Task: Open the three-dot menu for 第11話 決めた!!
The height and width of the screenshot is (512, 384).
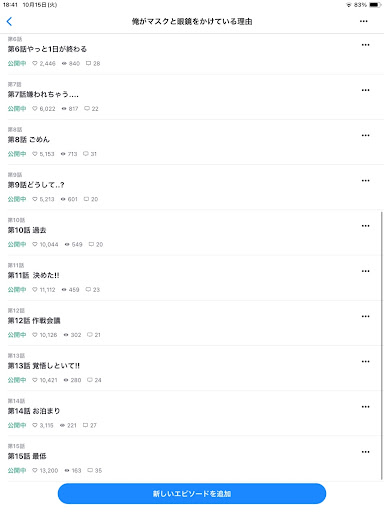Action: pyautogui.click(x=365, y=271)
